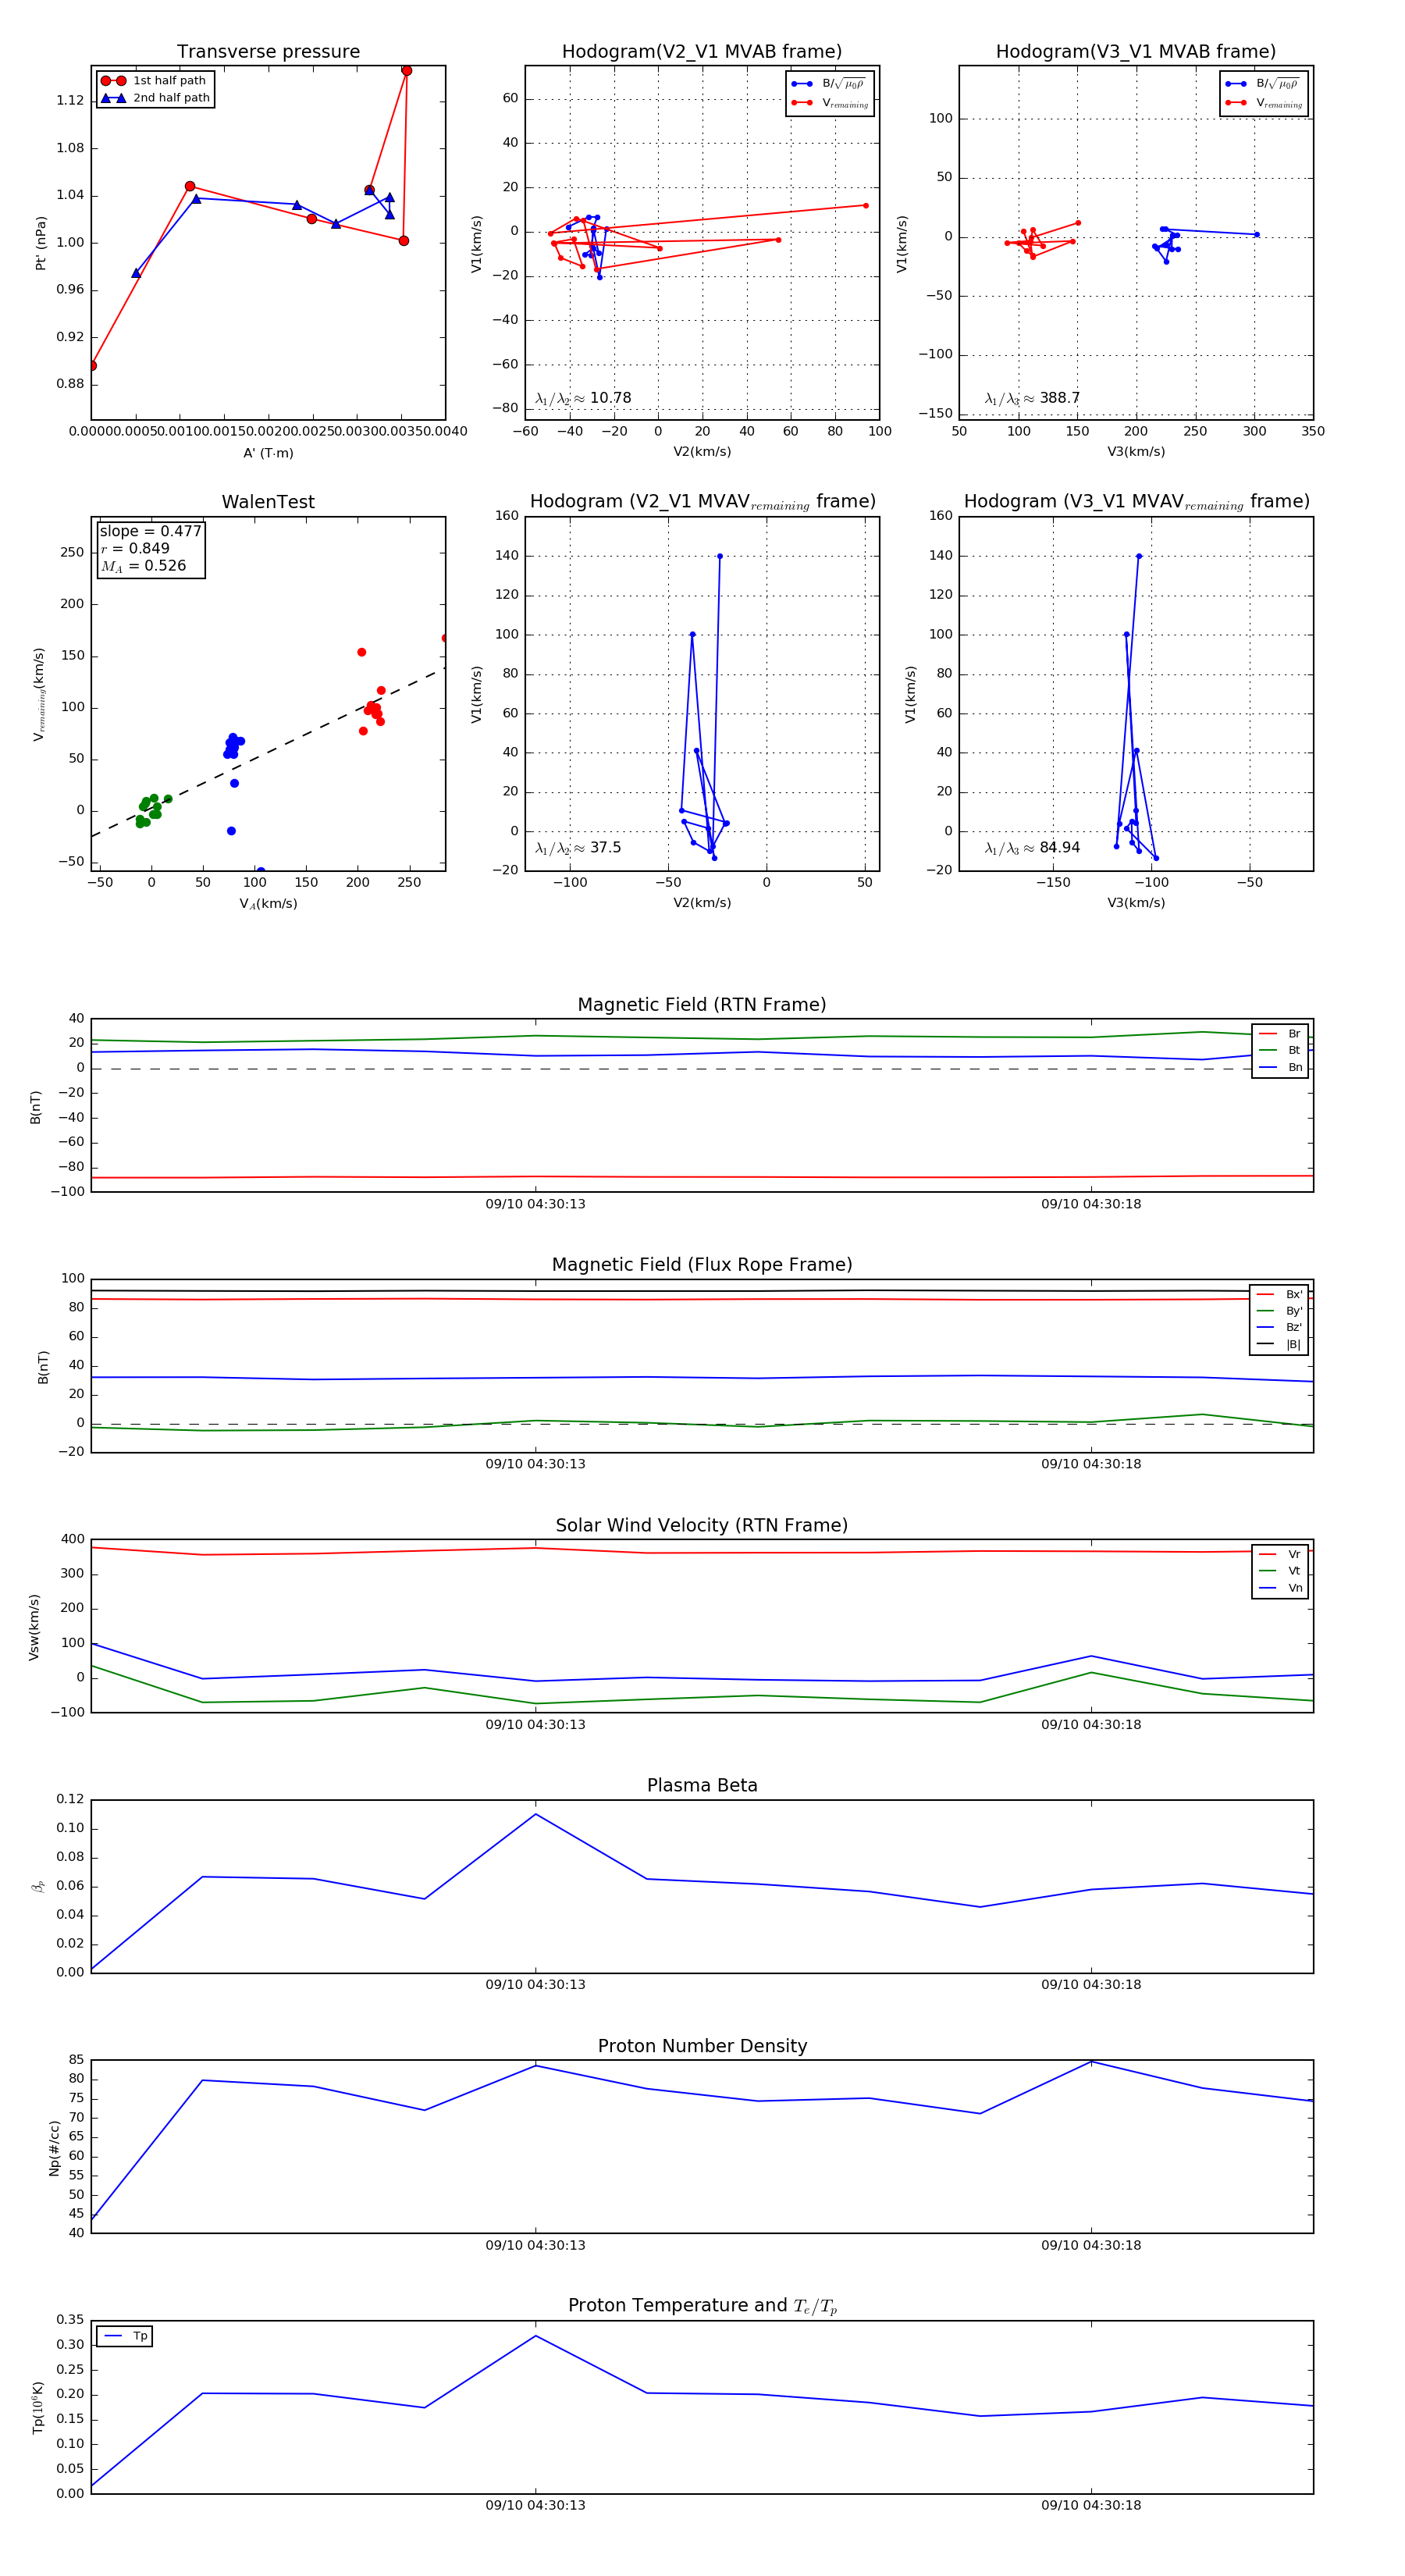Click the By' legend entry

coord(1279,1311)
